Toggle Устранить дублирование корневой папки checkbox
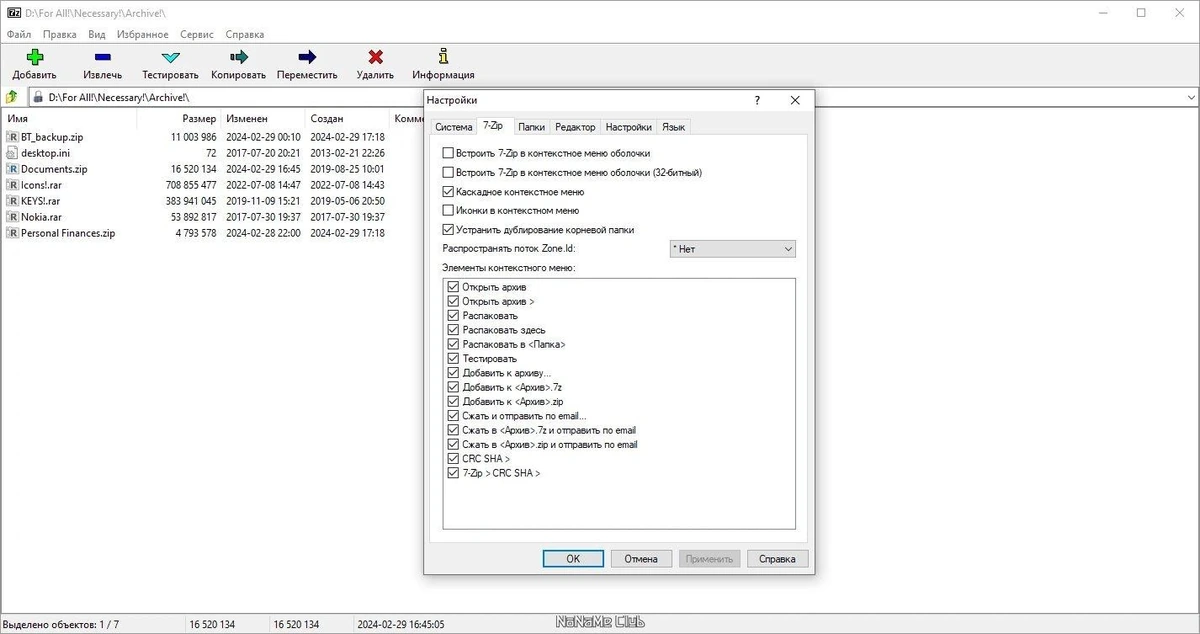This screenshot has height=634, width=1200. click(448, 229)
